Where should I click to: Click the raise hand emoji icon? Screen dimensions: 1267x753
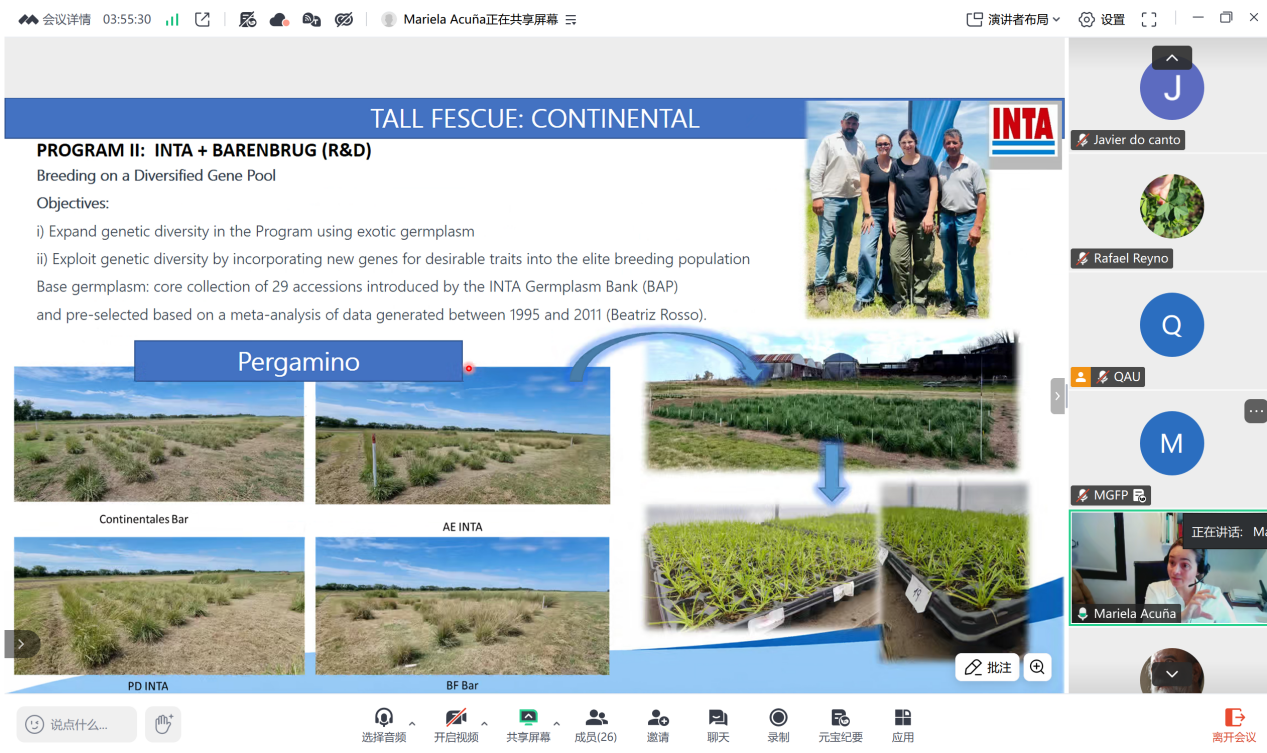click(x=163, y=723)
